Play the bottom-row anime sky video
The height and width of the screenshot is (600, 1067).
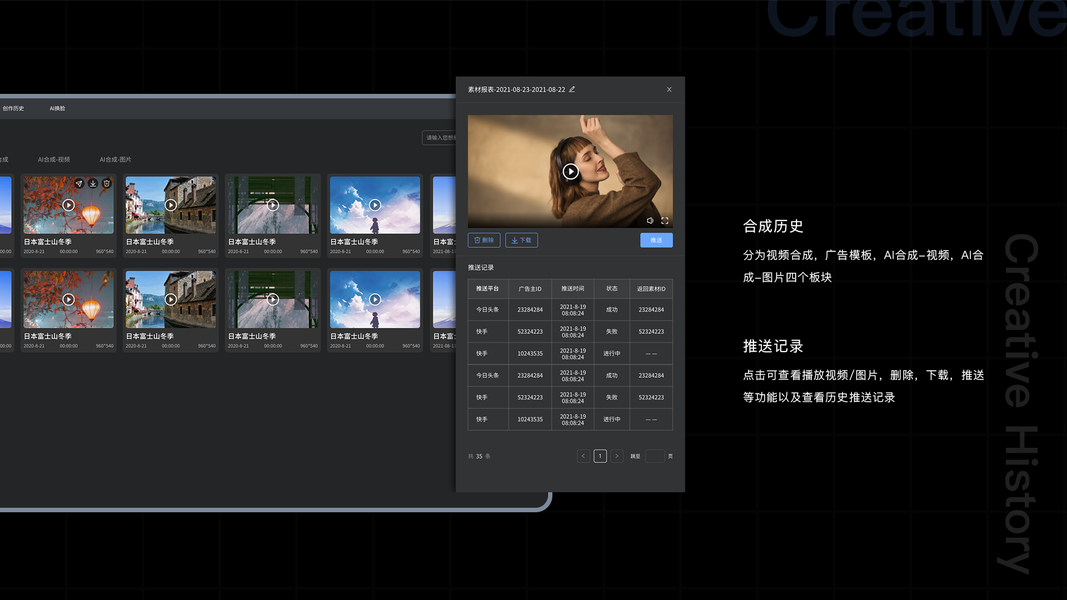tap(375, 299)
